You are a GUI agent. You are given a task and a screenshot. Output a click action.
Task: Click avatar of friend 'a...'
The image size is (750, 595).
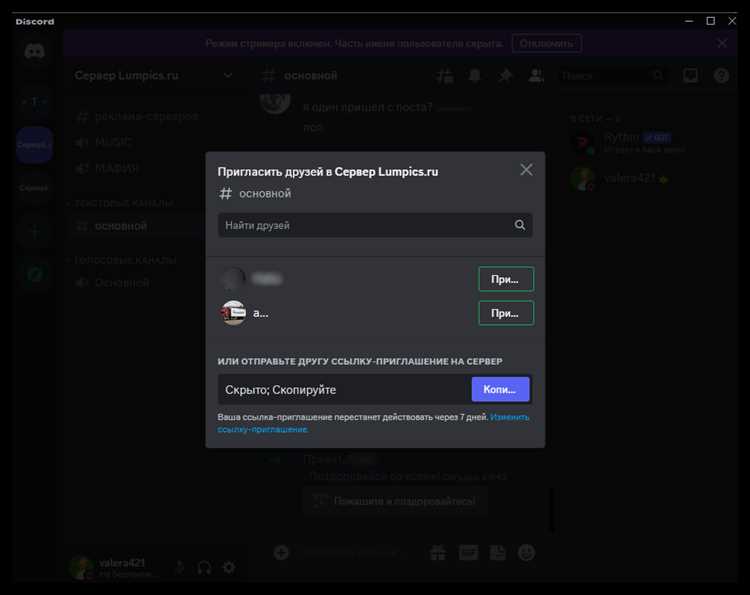233,313
